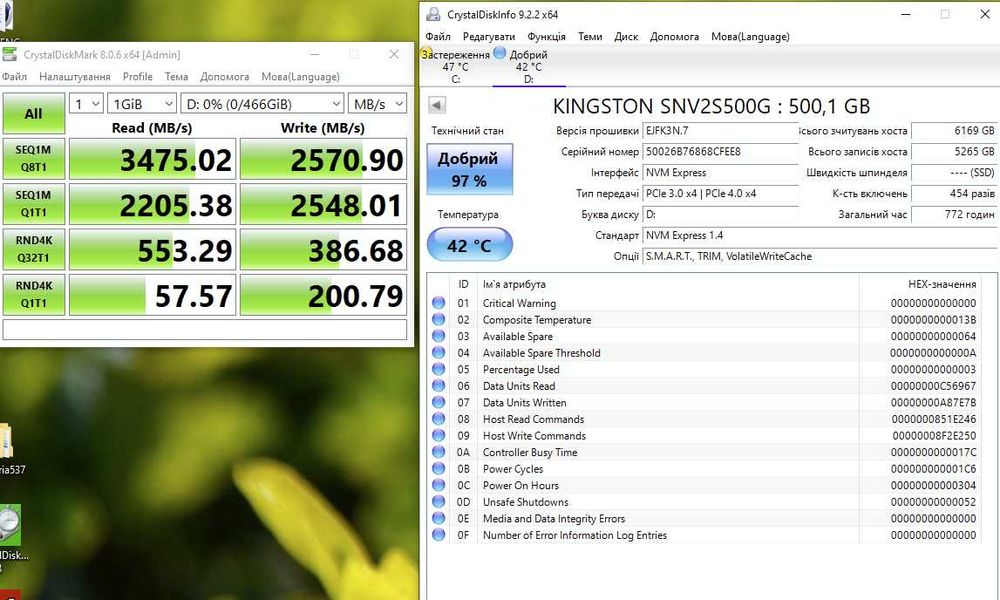Image resolution: width=1000 pixels, height=600 pixels.
Task: Open the test count dropdown showing 1
Action: point(85,104)
